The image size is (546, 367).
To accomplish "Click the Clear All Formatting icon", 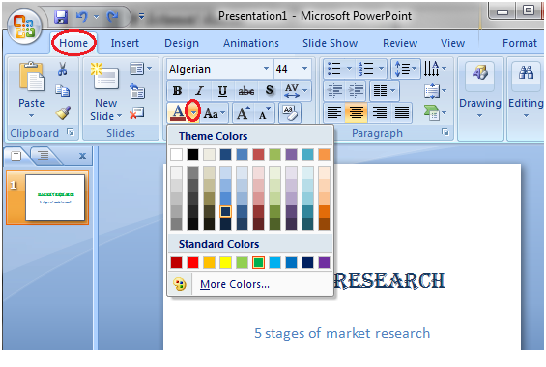I will tap(290, 113).
